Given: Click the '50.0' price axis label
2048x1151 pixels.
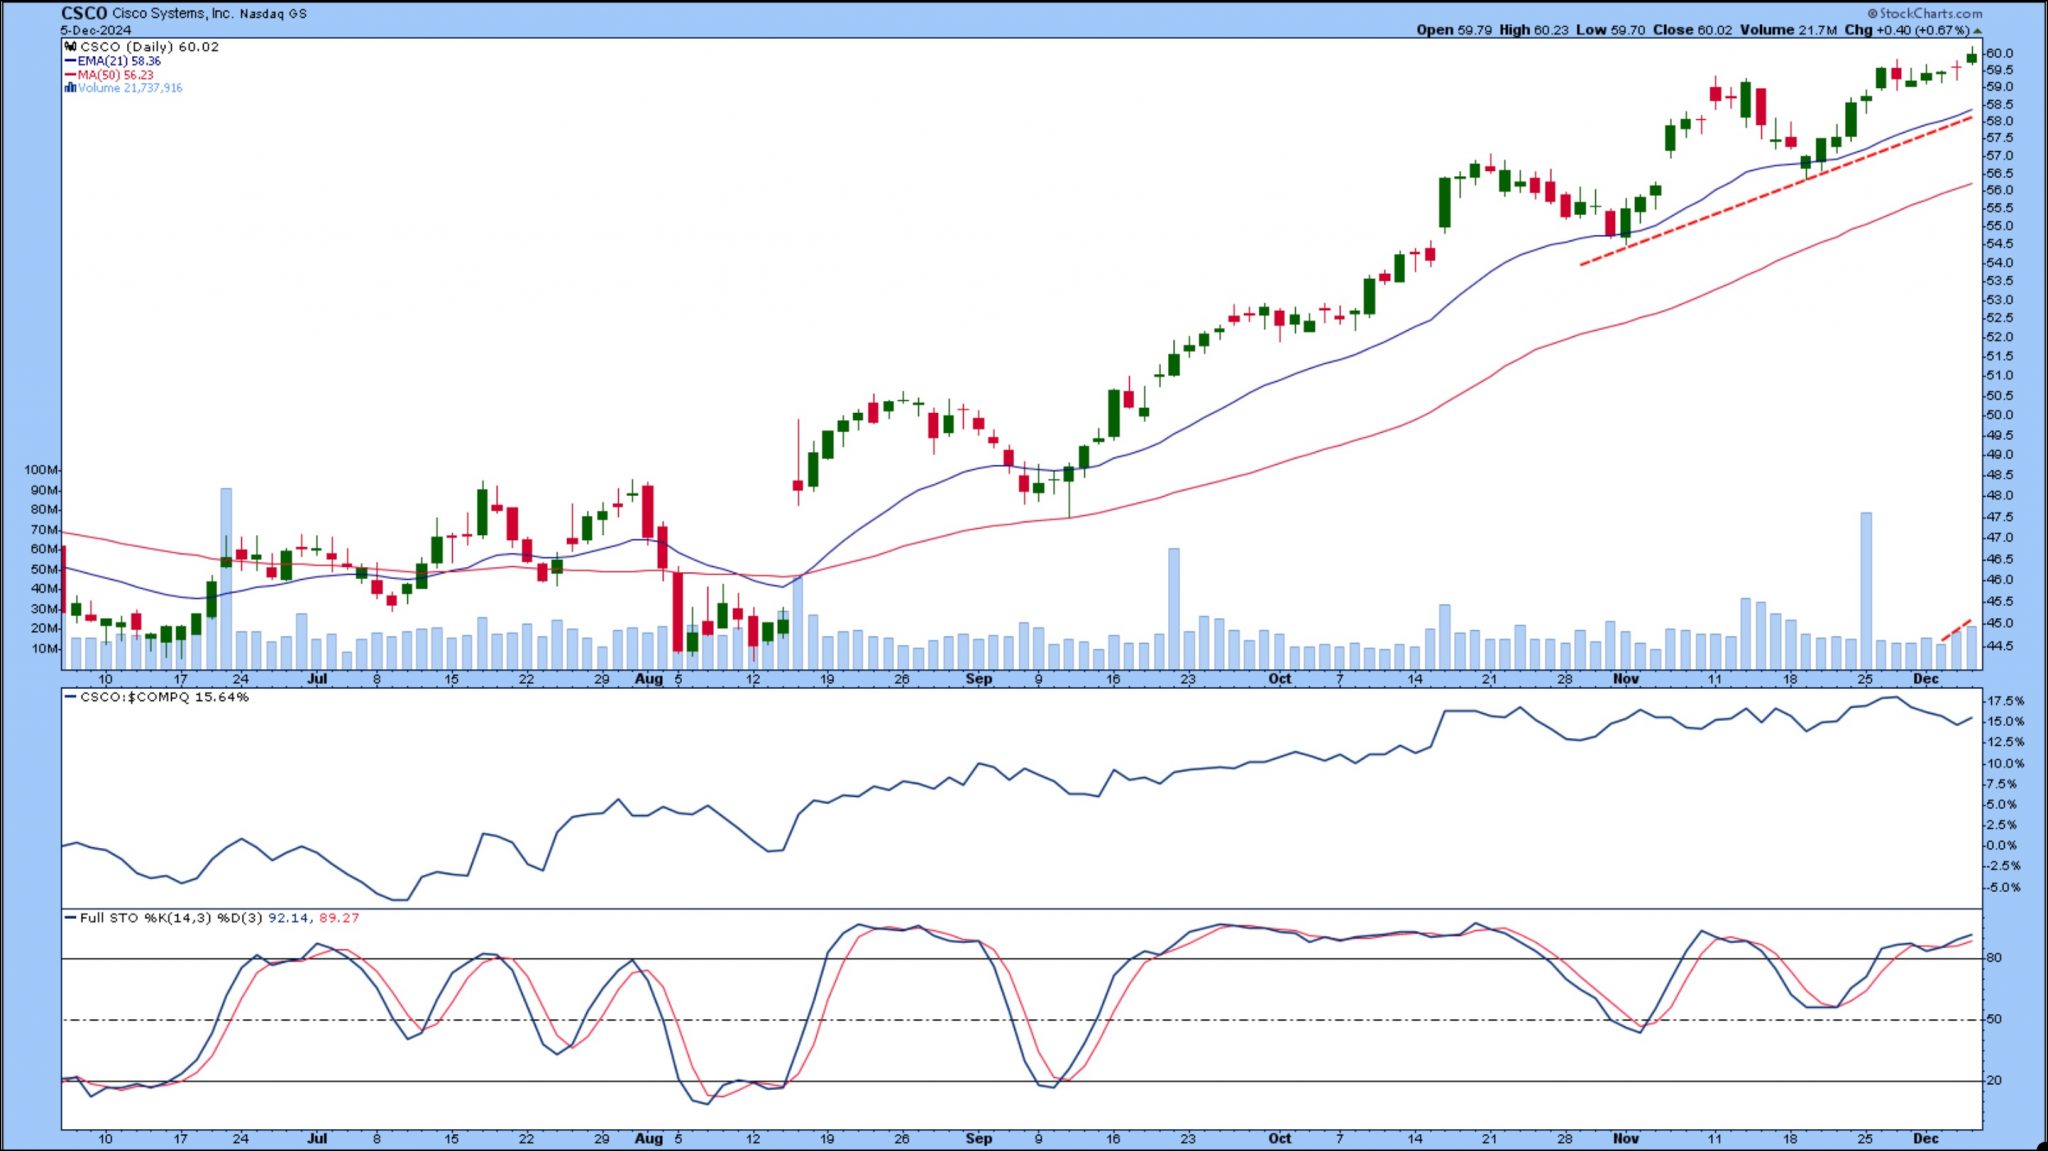Looking at the screenshot, I should (x=1999, y=415).
